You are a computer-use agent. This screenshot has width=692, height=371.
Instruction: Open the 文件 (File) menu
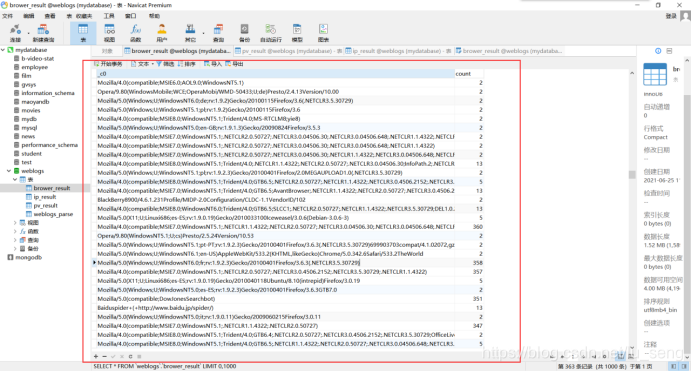click(x=8, y=16)
